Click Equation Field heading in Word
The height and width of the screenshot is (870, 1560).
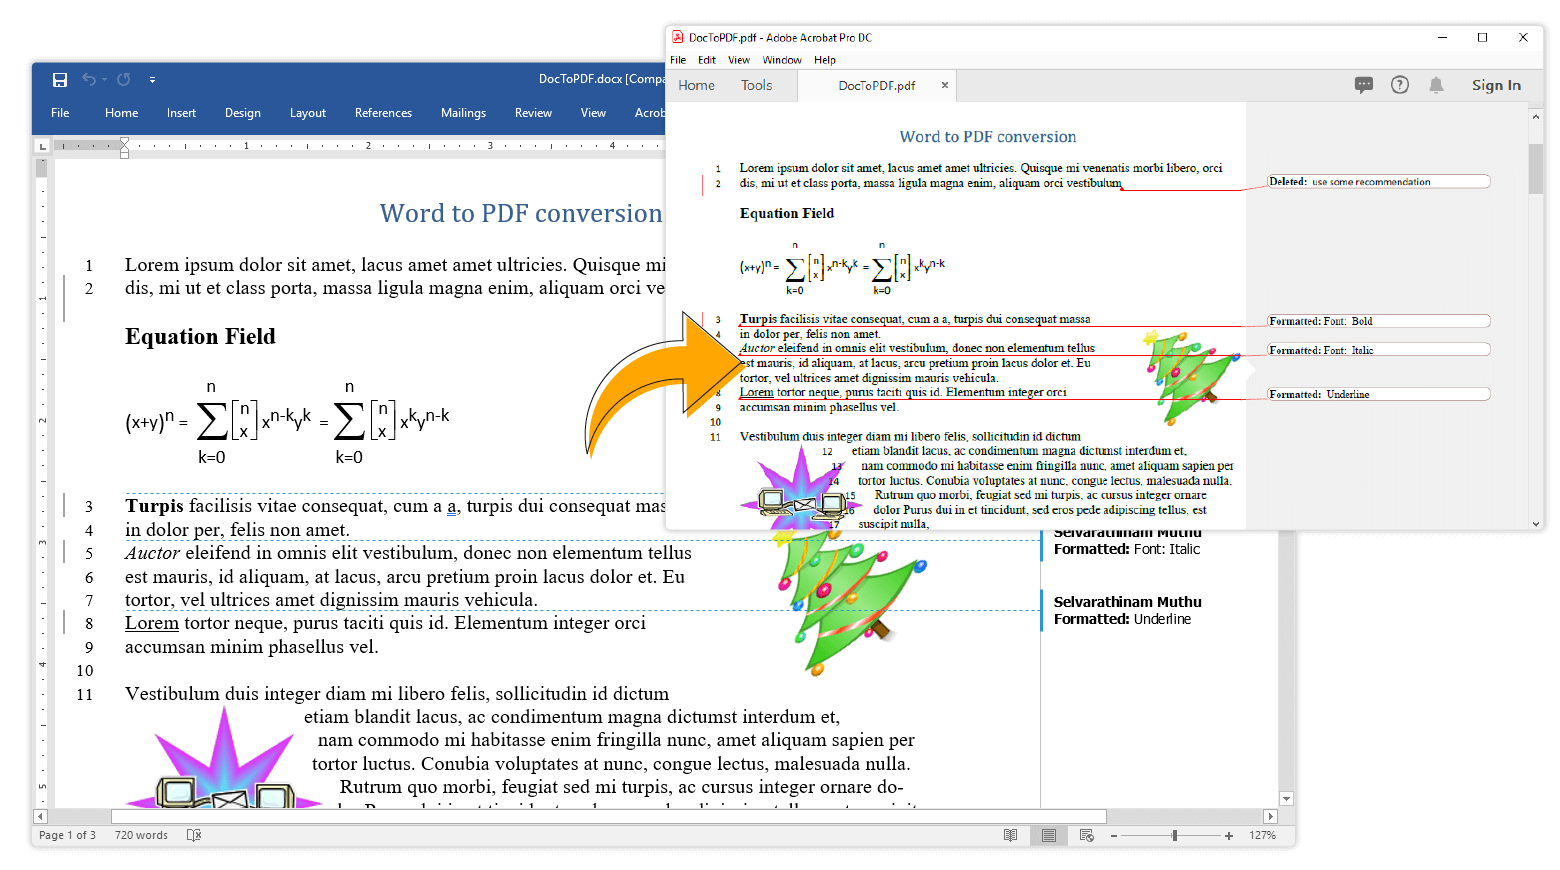pos(200,336)
